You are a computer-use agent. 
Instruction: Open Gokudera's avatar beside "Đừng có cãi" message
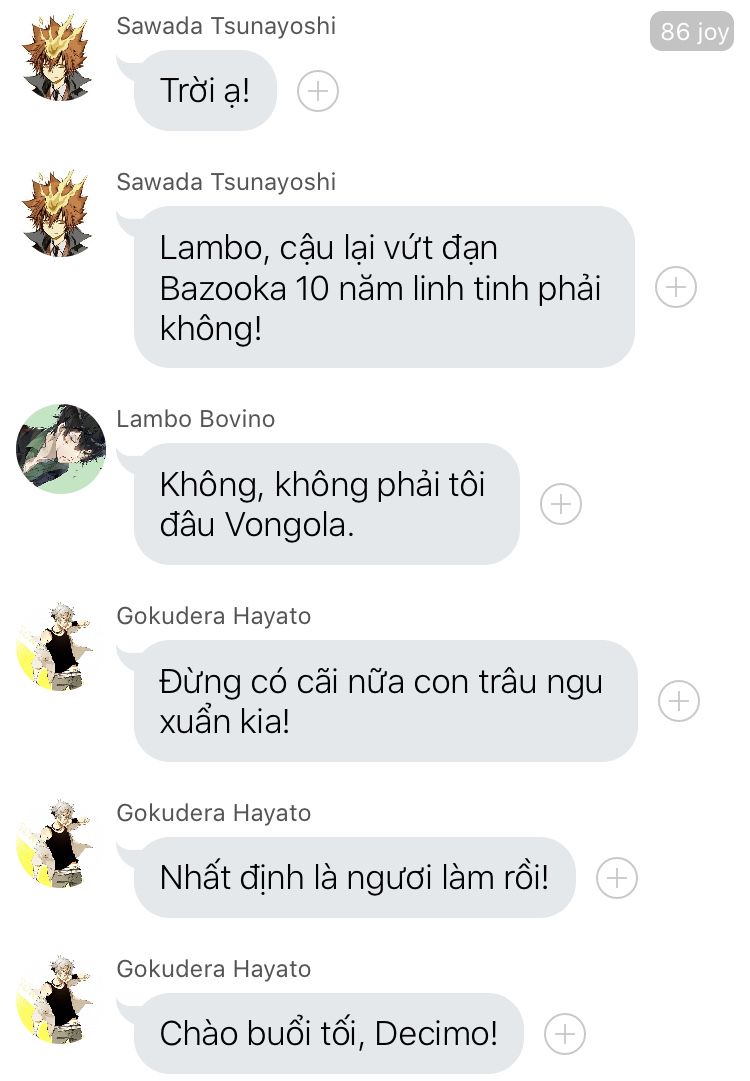(55, 646)
